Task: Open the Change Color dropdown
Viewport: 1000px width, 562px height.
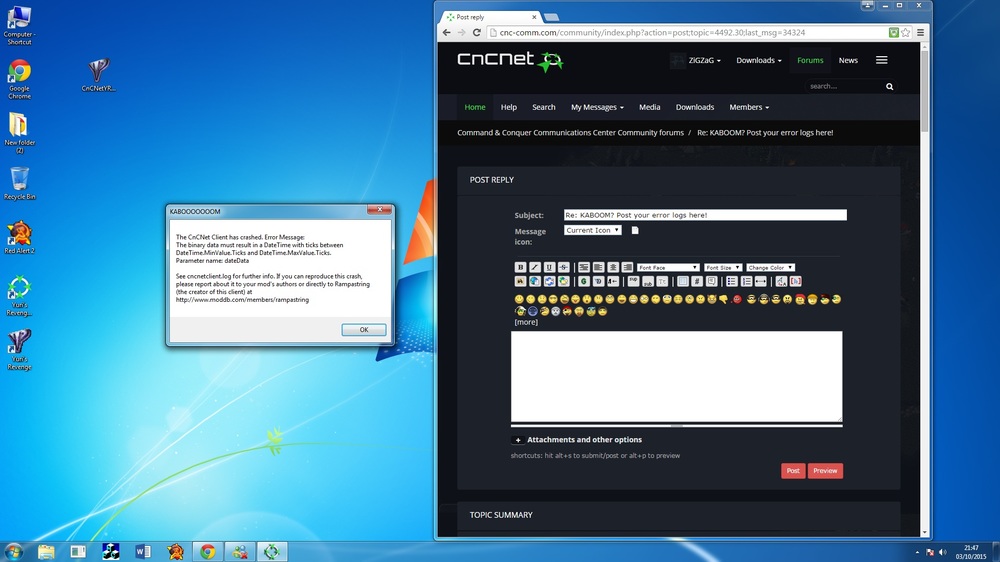Action: pos(770,268)
